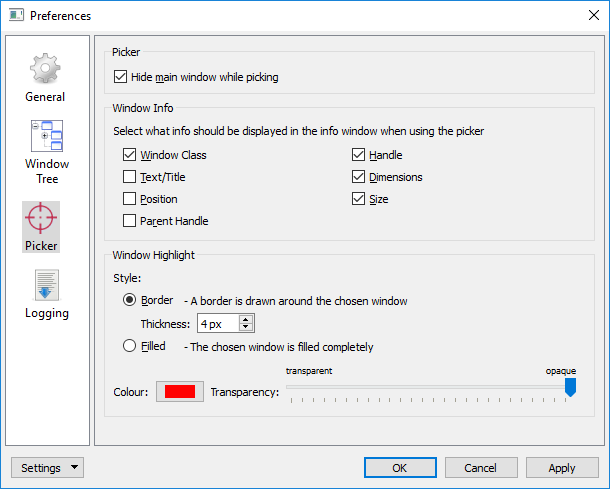The height and width of the screenshot is (489, 610).
Task: Increase thickness with the up arrow
Action: click(x=245, y=320)
